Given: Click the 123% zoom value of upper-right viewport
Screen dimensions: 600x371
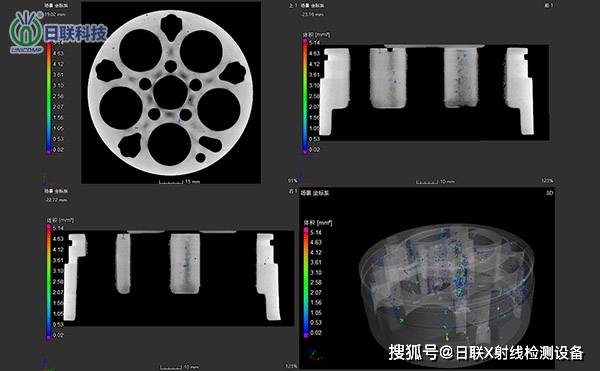Looking at the screenshot, I should 548,180.
